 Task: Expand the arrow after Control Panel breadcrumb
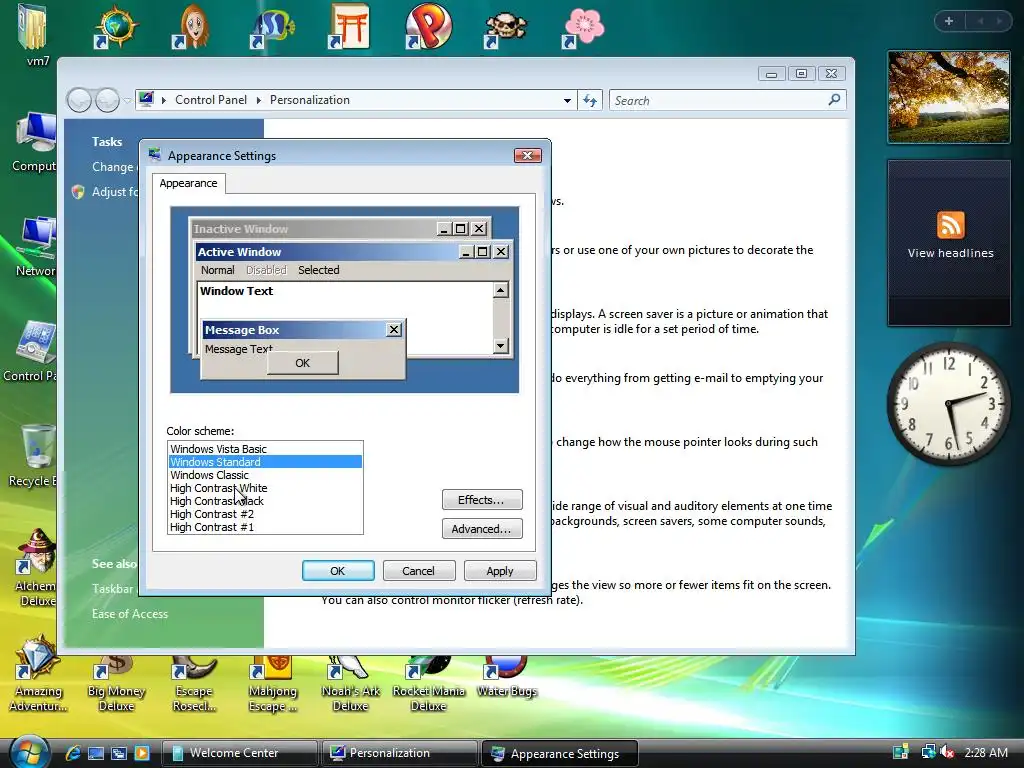[259, 100]
